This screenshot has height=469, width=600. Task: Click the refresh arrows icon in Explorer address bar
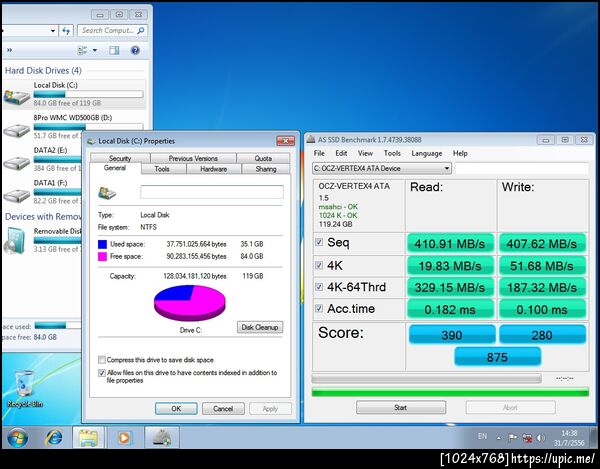66,31
